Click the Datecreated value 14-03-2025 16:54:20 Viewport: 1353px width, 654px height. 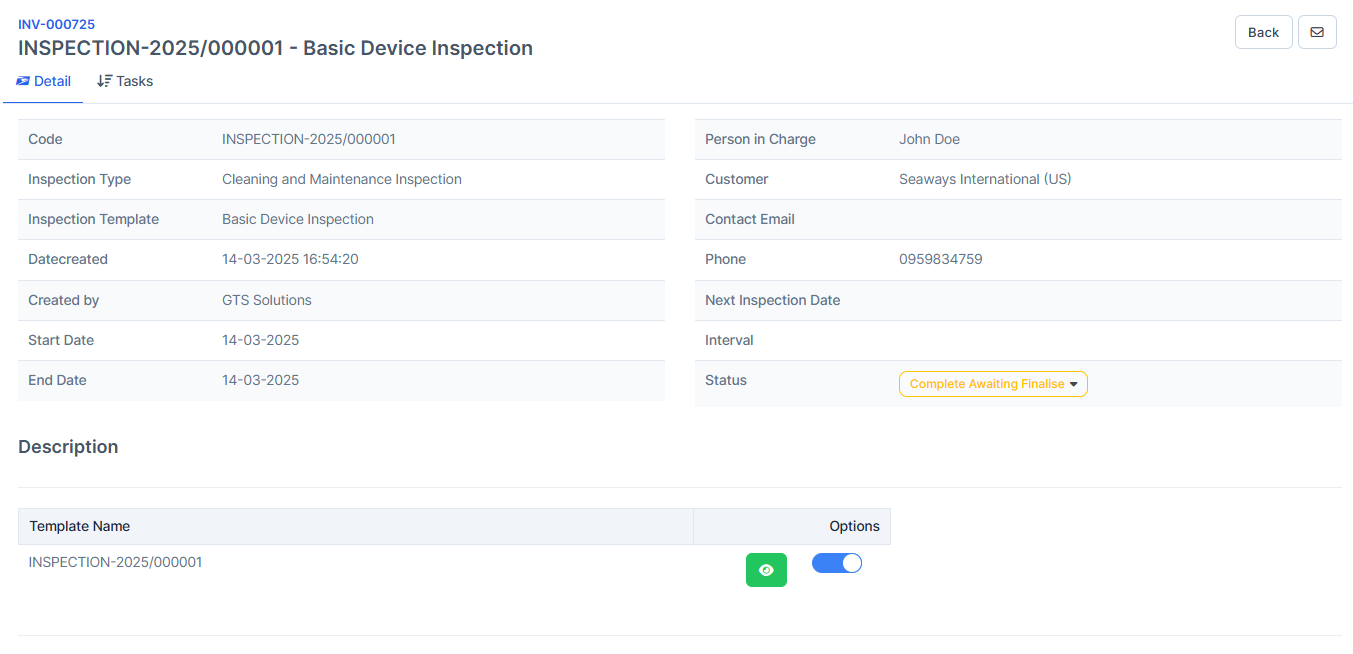[290, 259]
